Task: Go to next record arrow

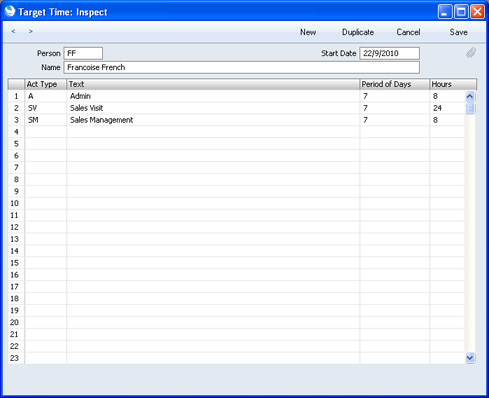Action: [x=31, y=31]
